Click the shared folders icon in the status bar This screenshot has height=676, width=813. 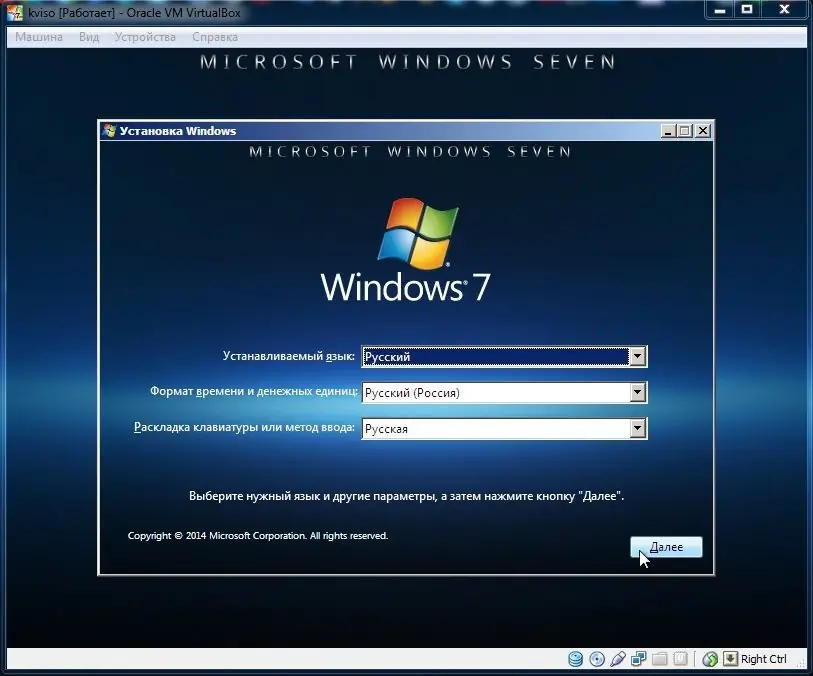point(660,659)
